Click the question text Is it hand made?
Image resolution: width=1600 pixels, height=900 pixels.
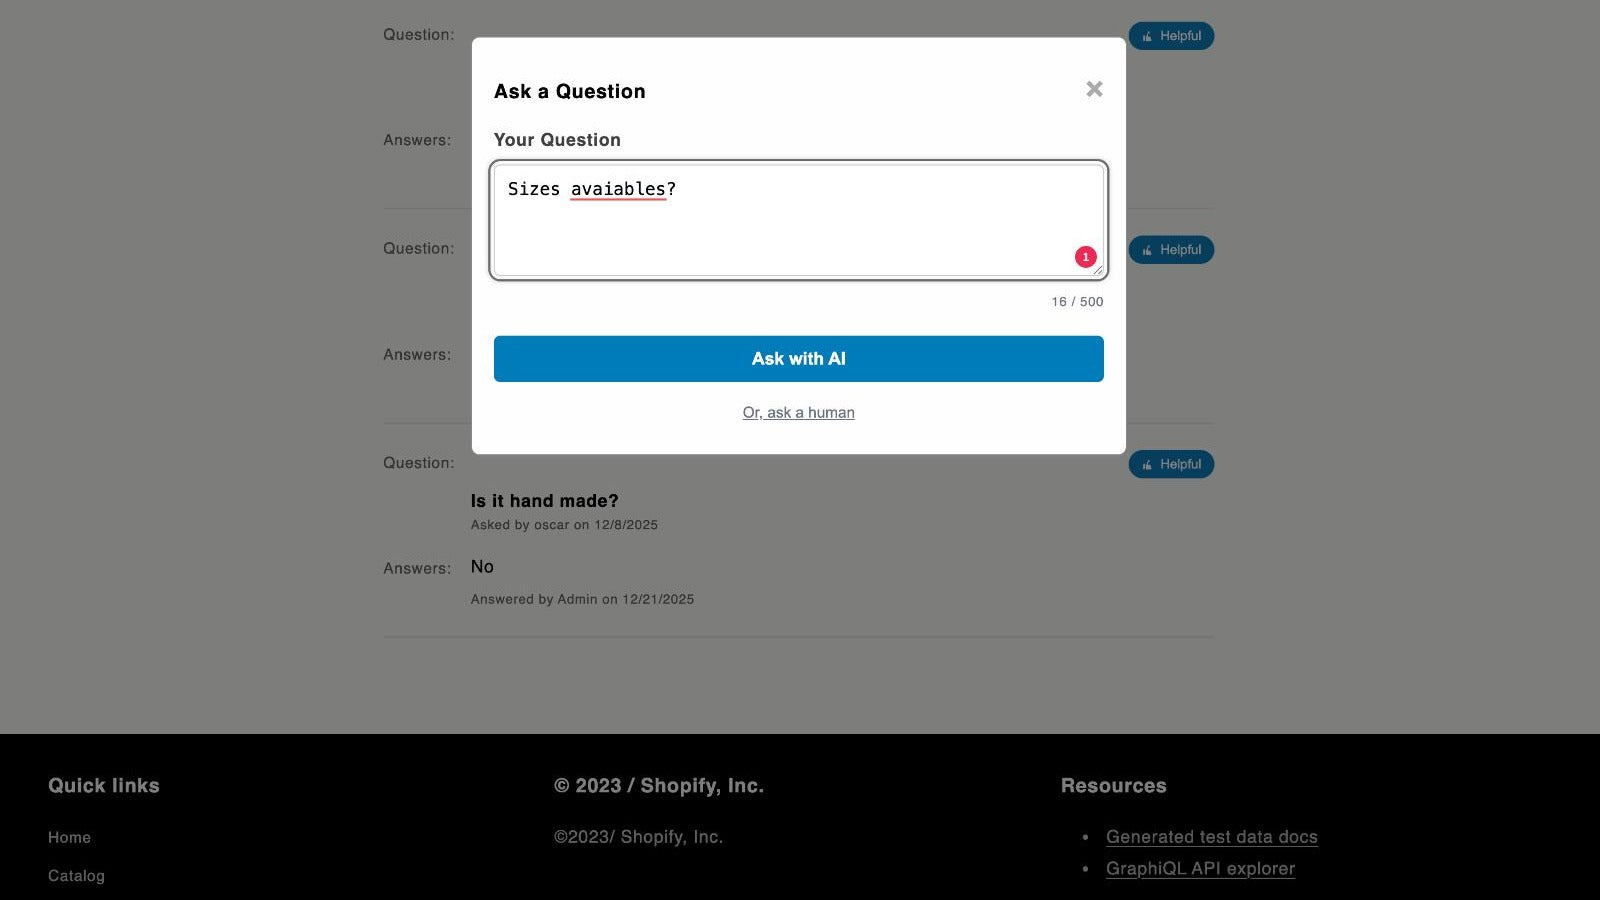544,500
